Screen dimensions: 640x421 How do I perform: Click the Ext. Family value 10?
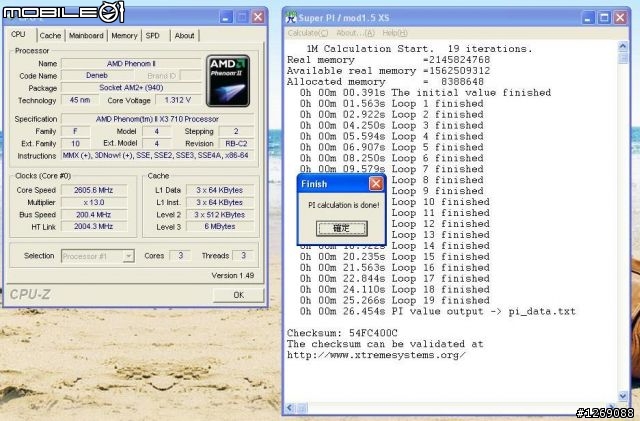click(x=76, y=144)
